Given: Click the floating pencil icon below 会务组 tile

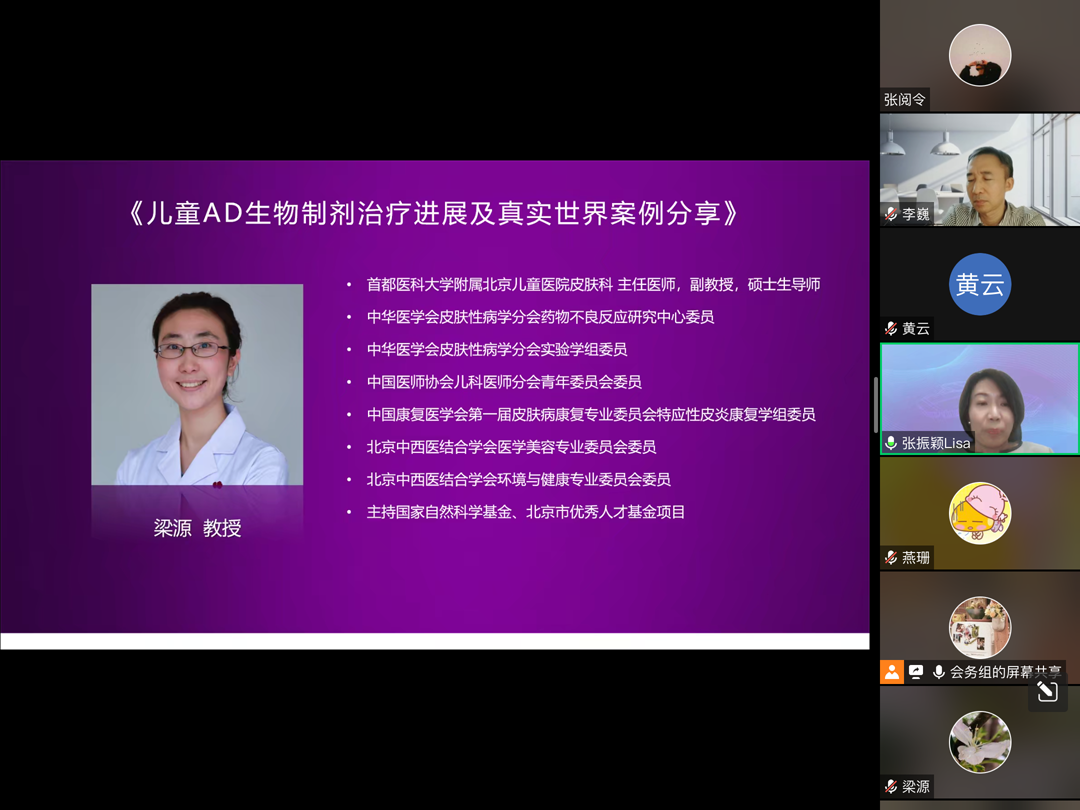Looking at the screenshot, I should [1047, 691].
